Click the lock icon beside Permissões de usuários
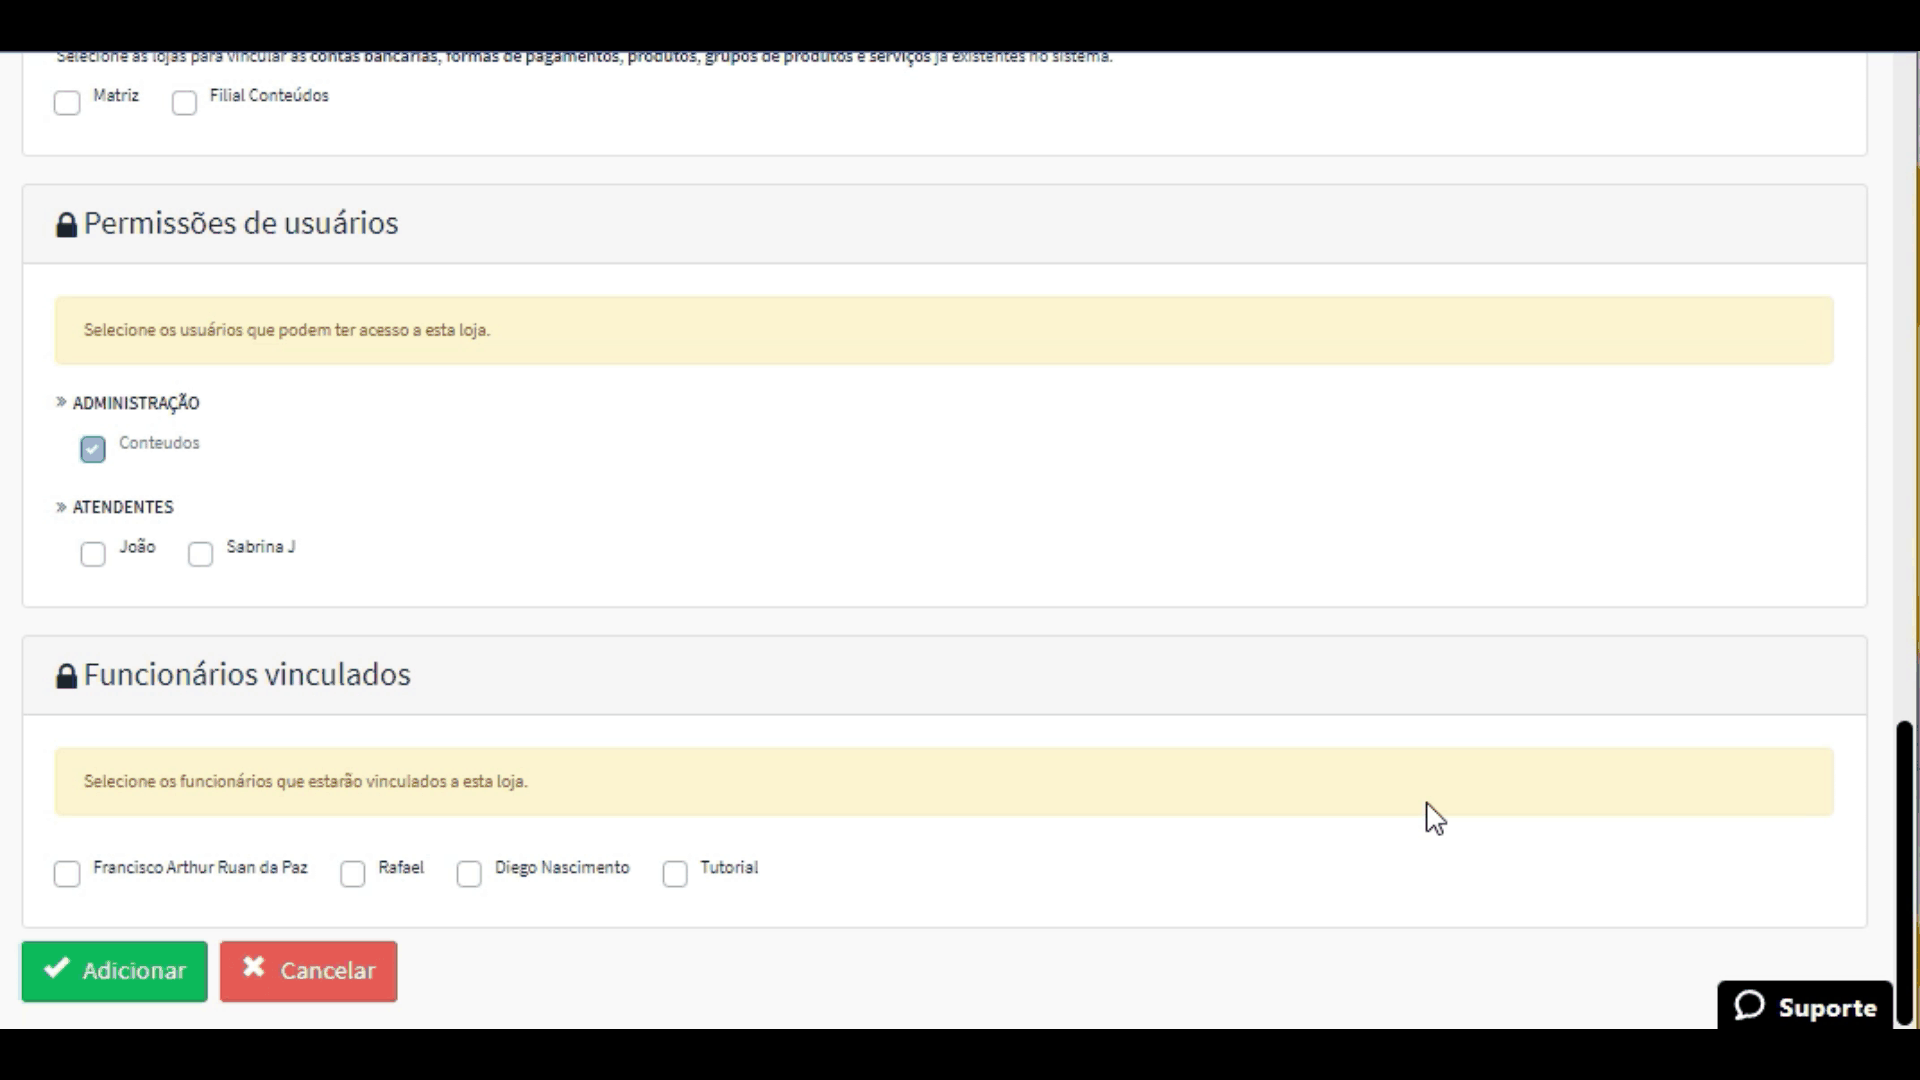The width and height of the screenshot is (1920, 1080). coord(66,225)
